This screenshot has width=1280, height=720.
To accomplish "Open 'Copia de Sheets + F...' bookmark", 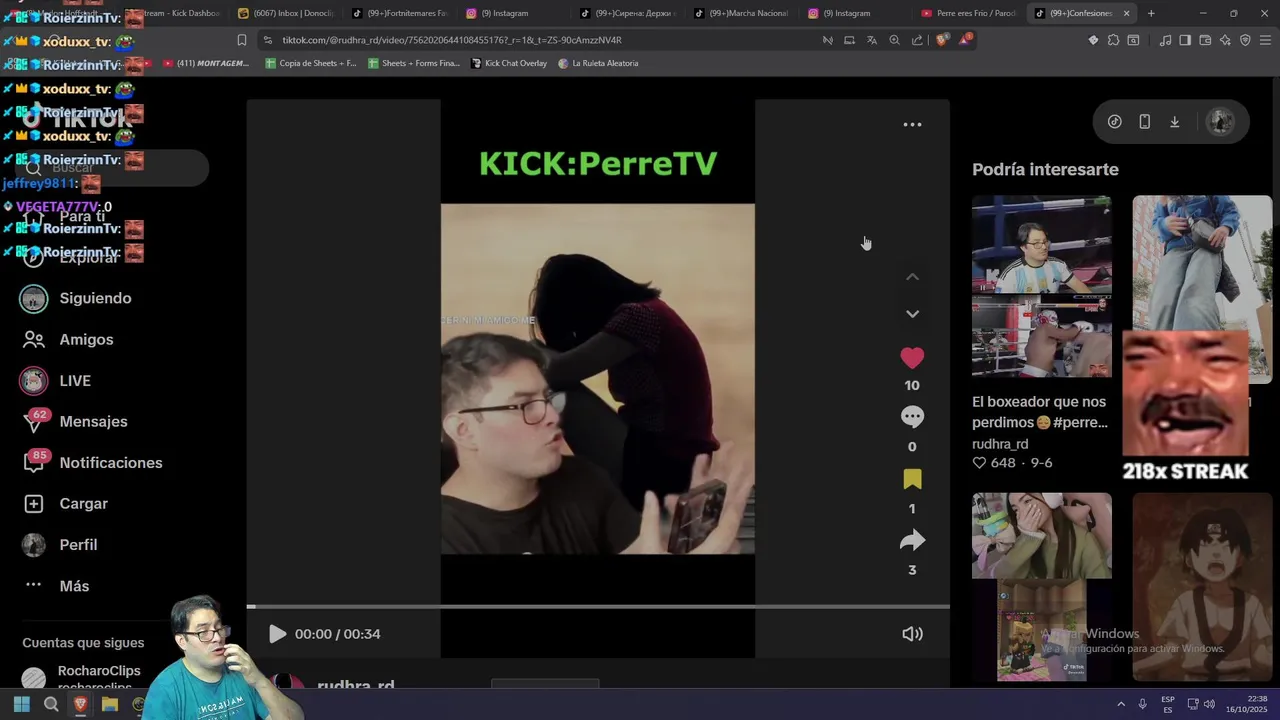I will tap(311, 63).
